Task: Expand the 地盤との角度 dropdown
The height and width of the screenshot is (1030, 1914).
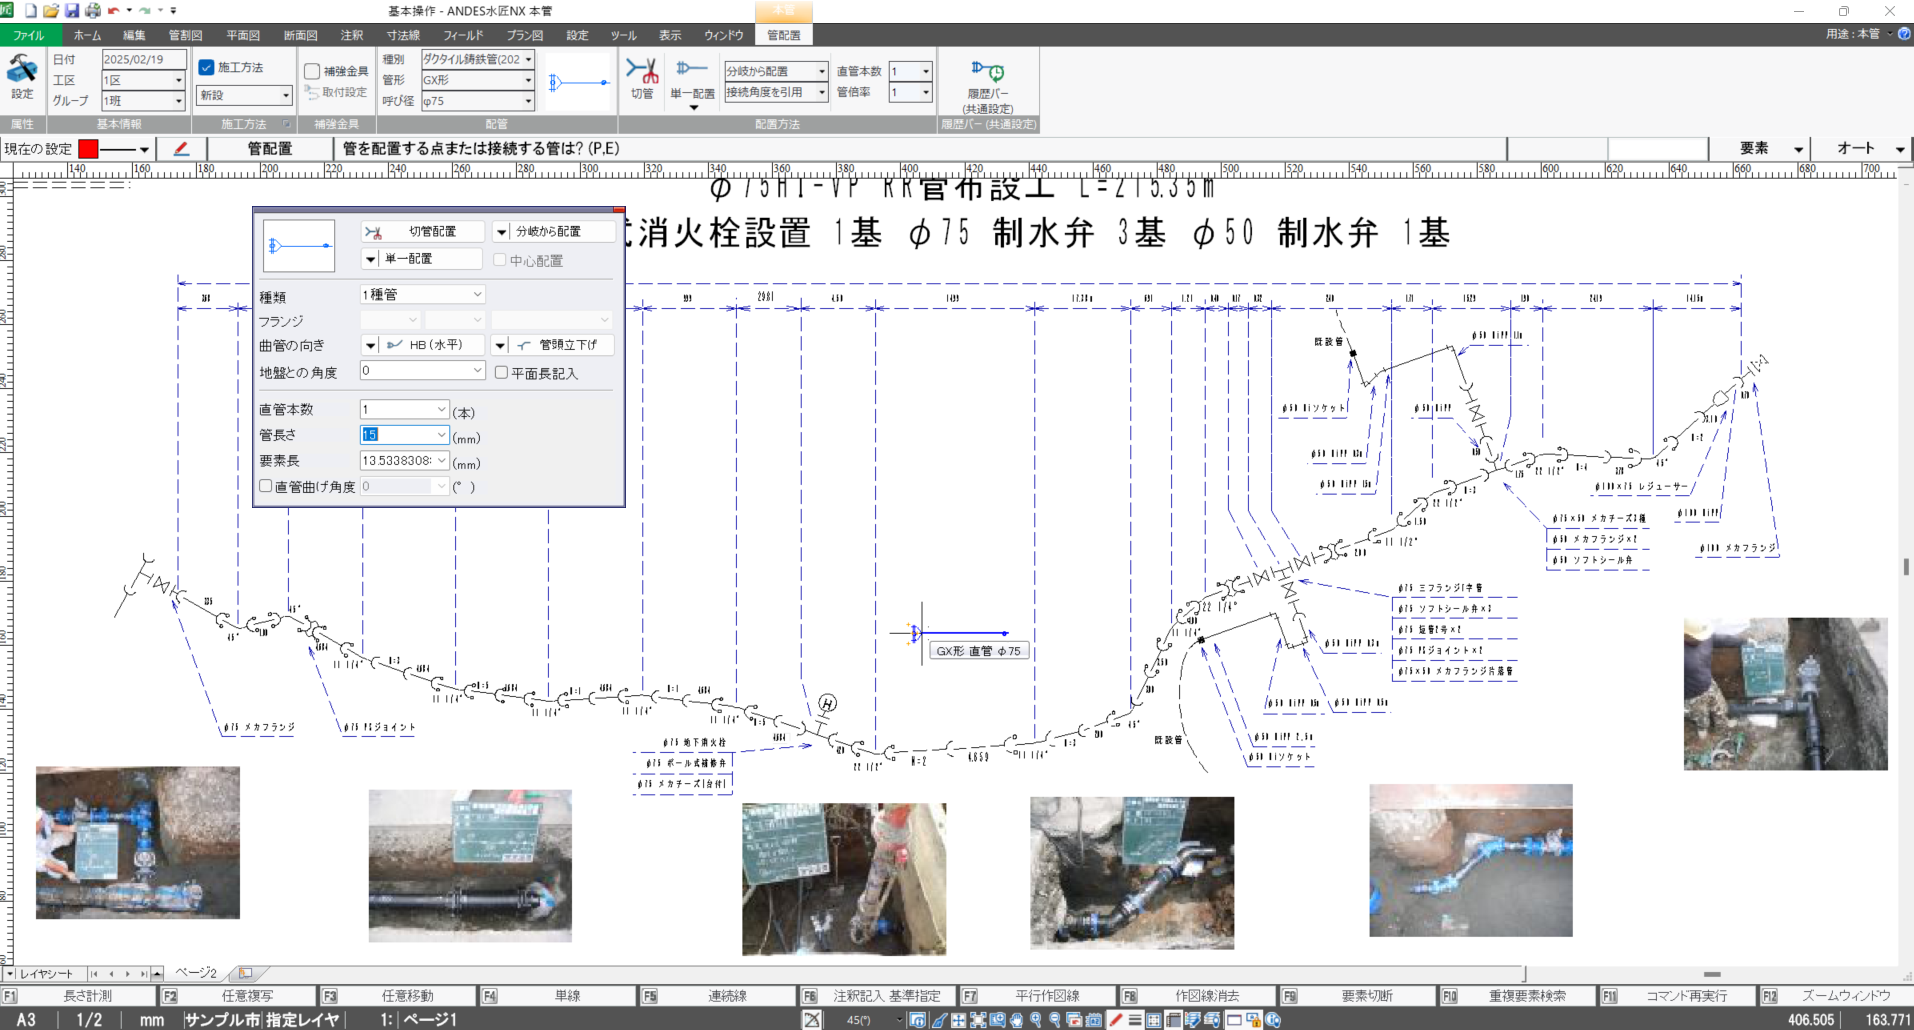Action: pos(477,370)
